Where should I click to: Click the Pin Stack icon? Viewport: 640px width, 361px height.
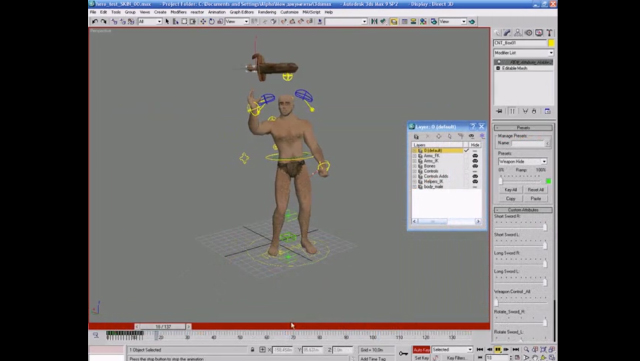(499, 111)
